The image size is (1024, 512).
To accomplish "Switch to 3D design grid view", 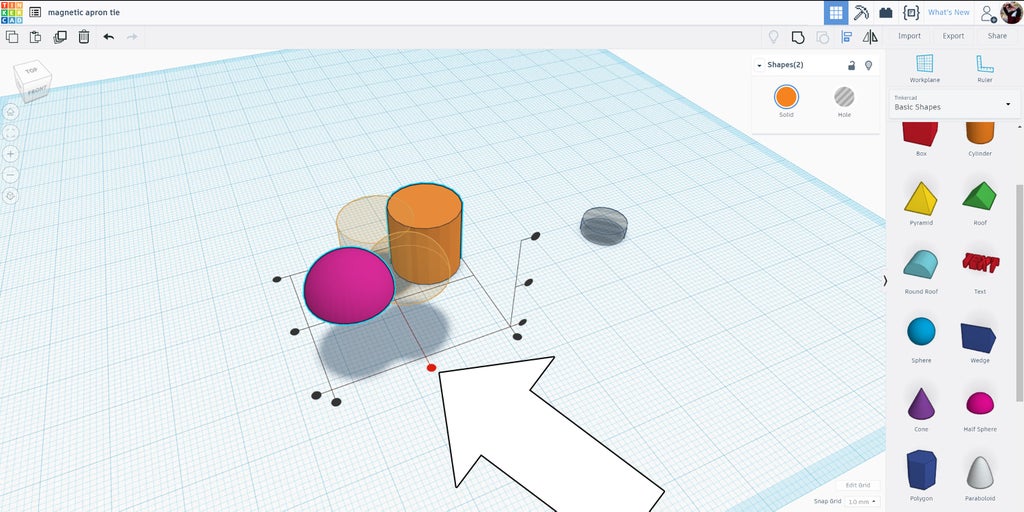I will click(x=835, y=12).
